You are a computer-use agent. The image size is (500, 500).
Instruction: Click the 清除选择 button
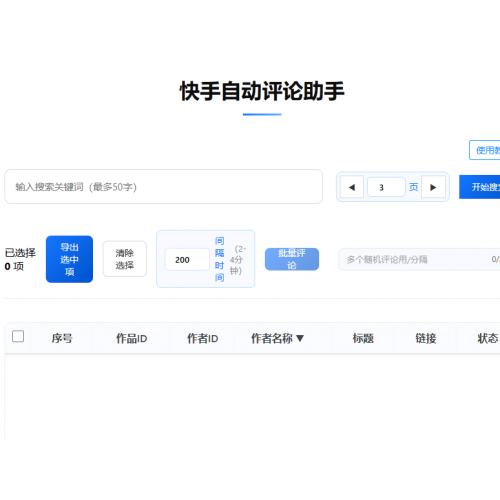click(x=125, y=259)
